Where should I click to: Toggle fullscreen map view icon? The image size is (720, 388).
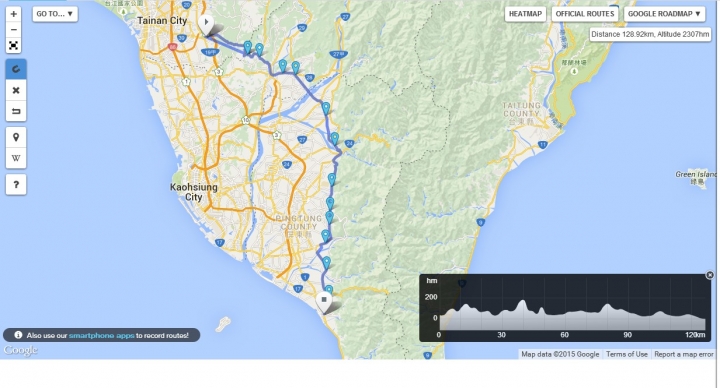14,45
